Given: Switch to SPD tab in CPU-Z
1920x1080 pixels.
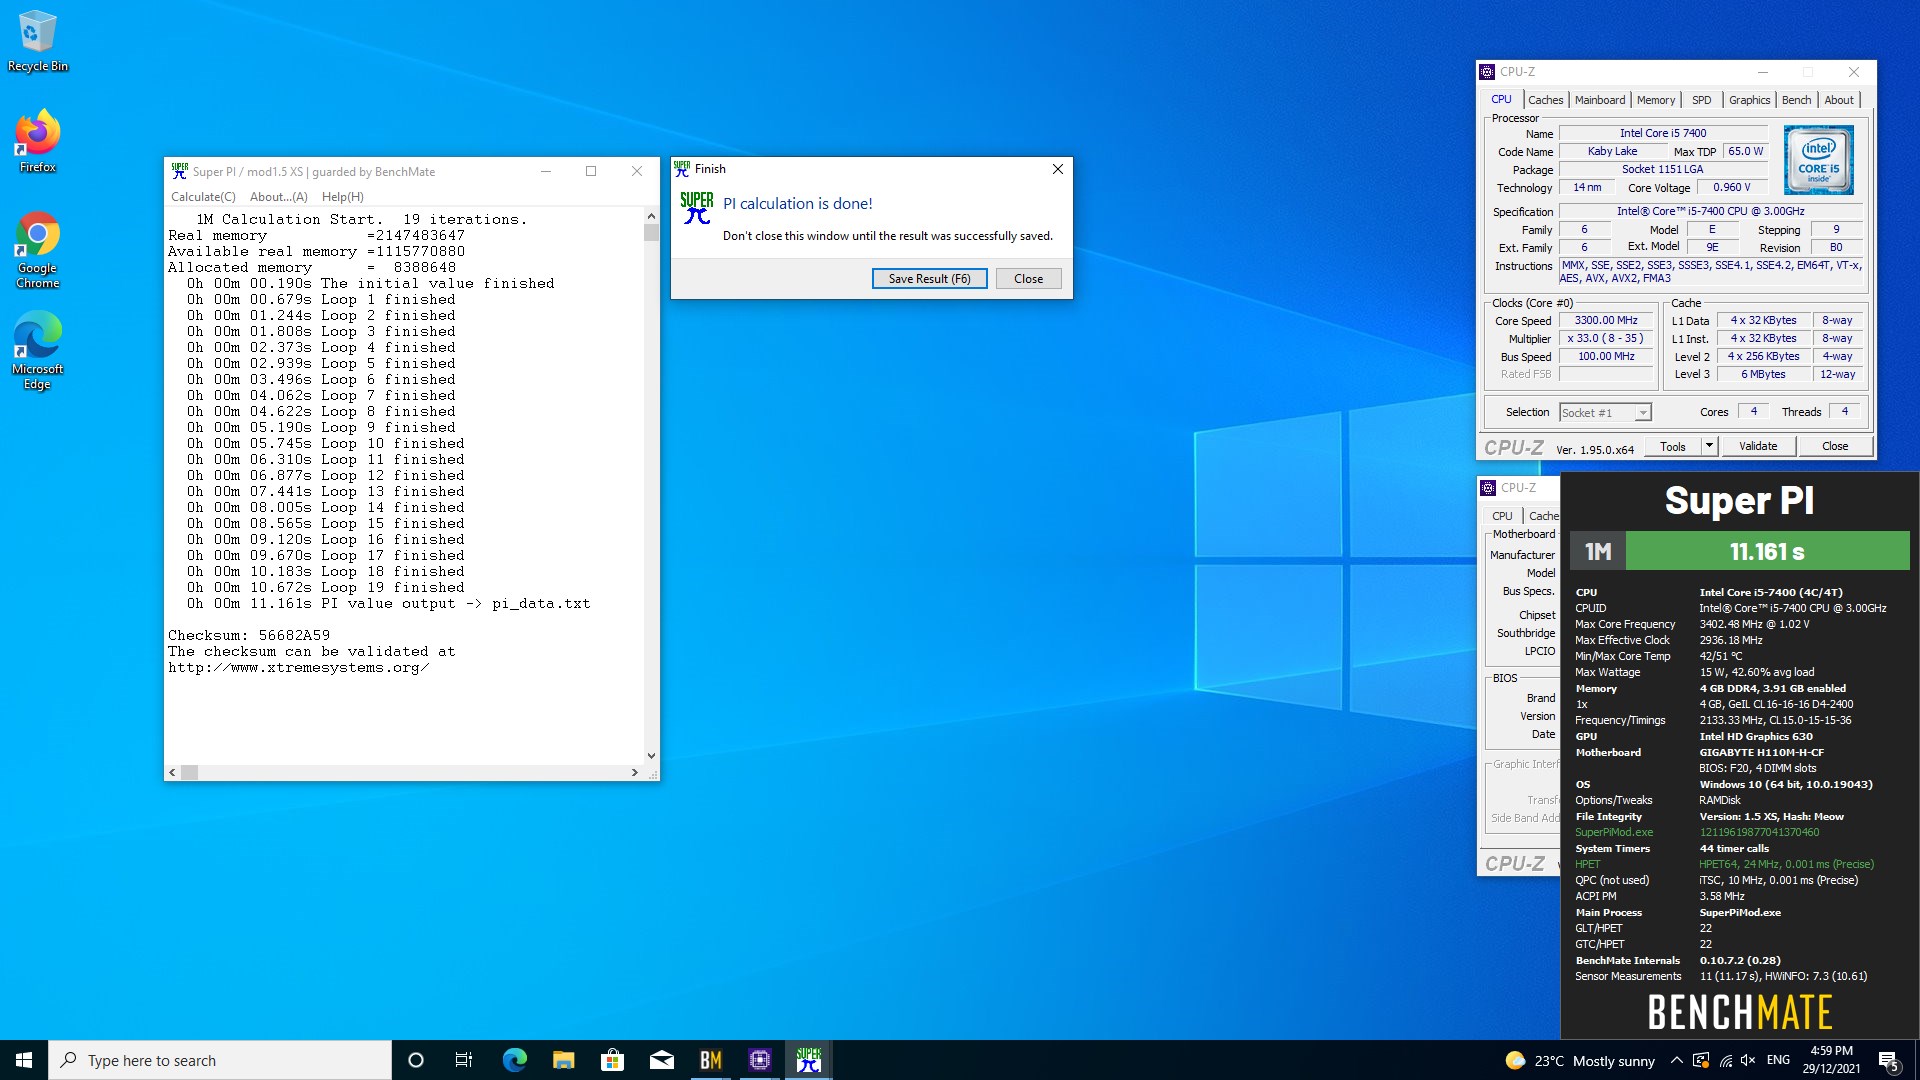Looking at the screenshot, I should pos(1701,100).
